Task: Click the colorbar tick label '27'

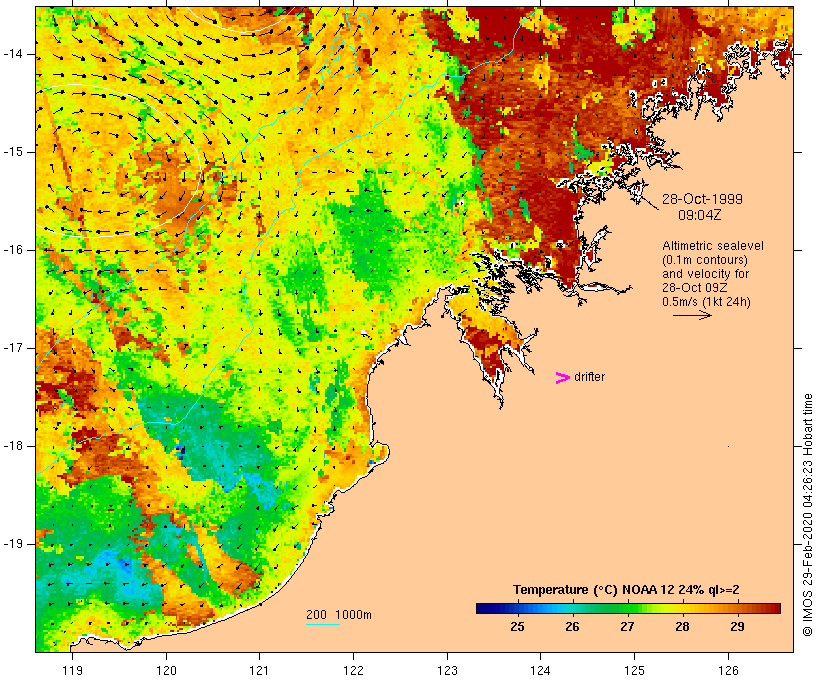Action: click(x=627, y=627)
